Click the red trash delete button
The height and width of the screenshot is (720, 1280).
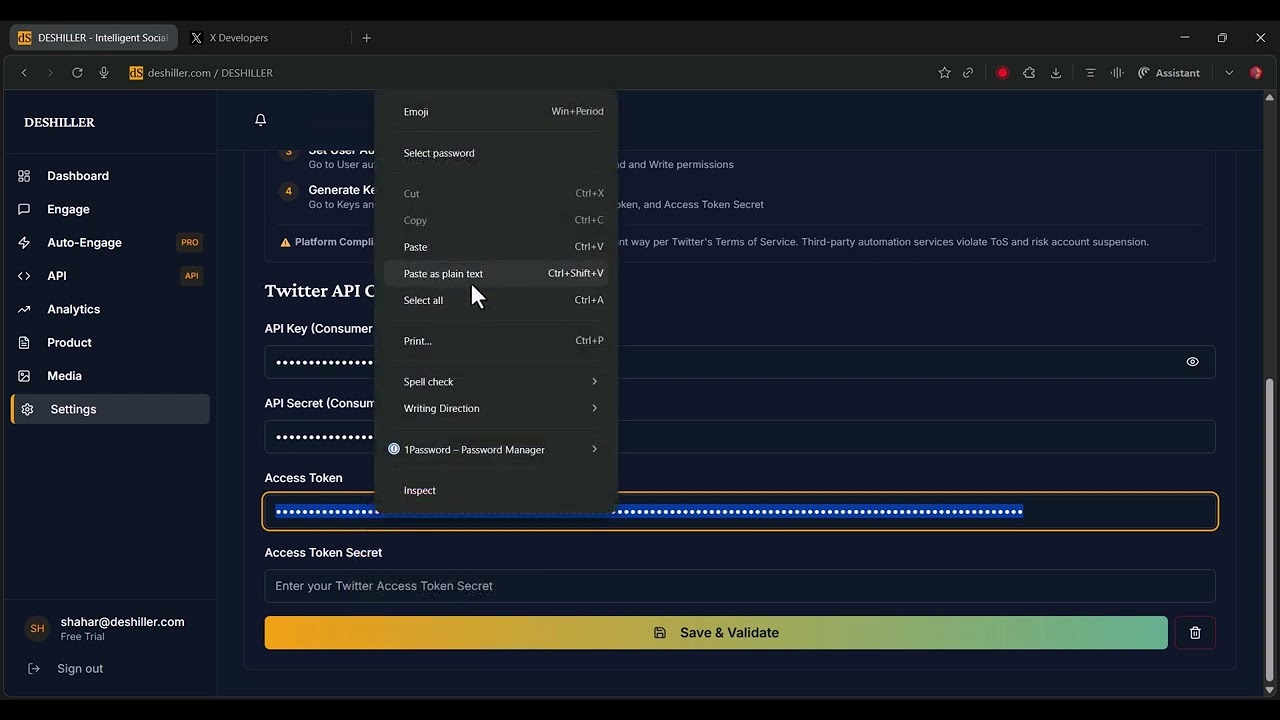click(1195, 633)
